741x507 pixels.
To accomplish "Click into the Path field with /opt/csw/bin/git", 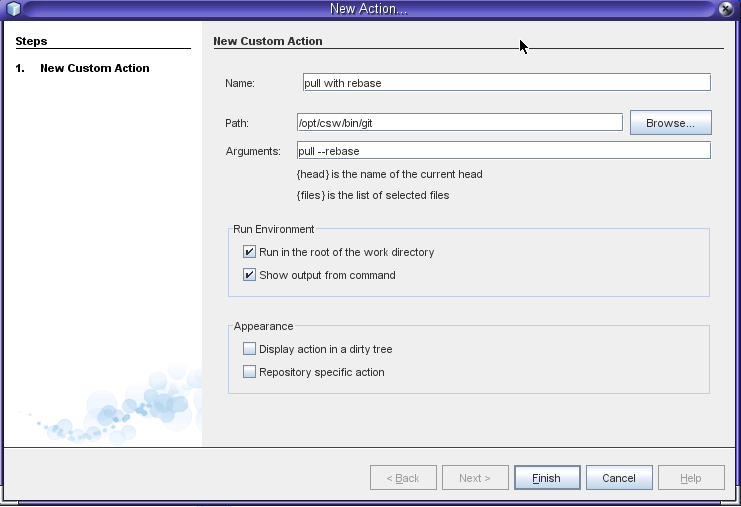I will click(459, 122).
